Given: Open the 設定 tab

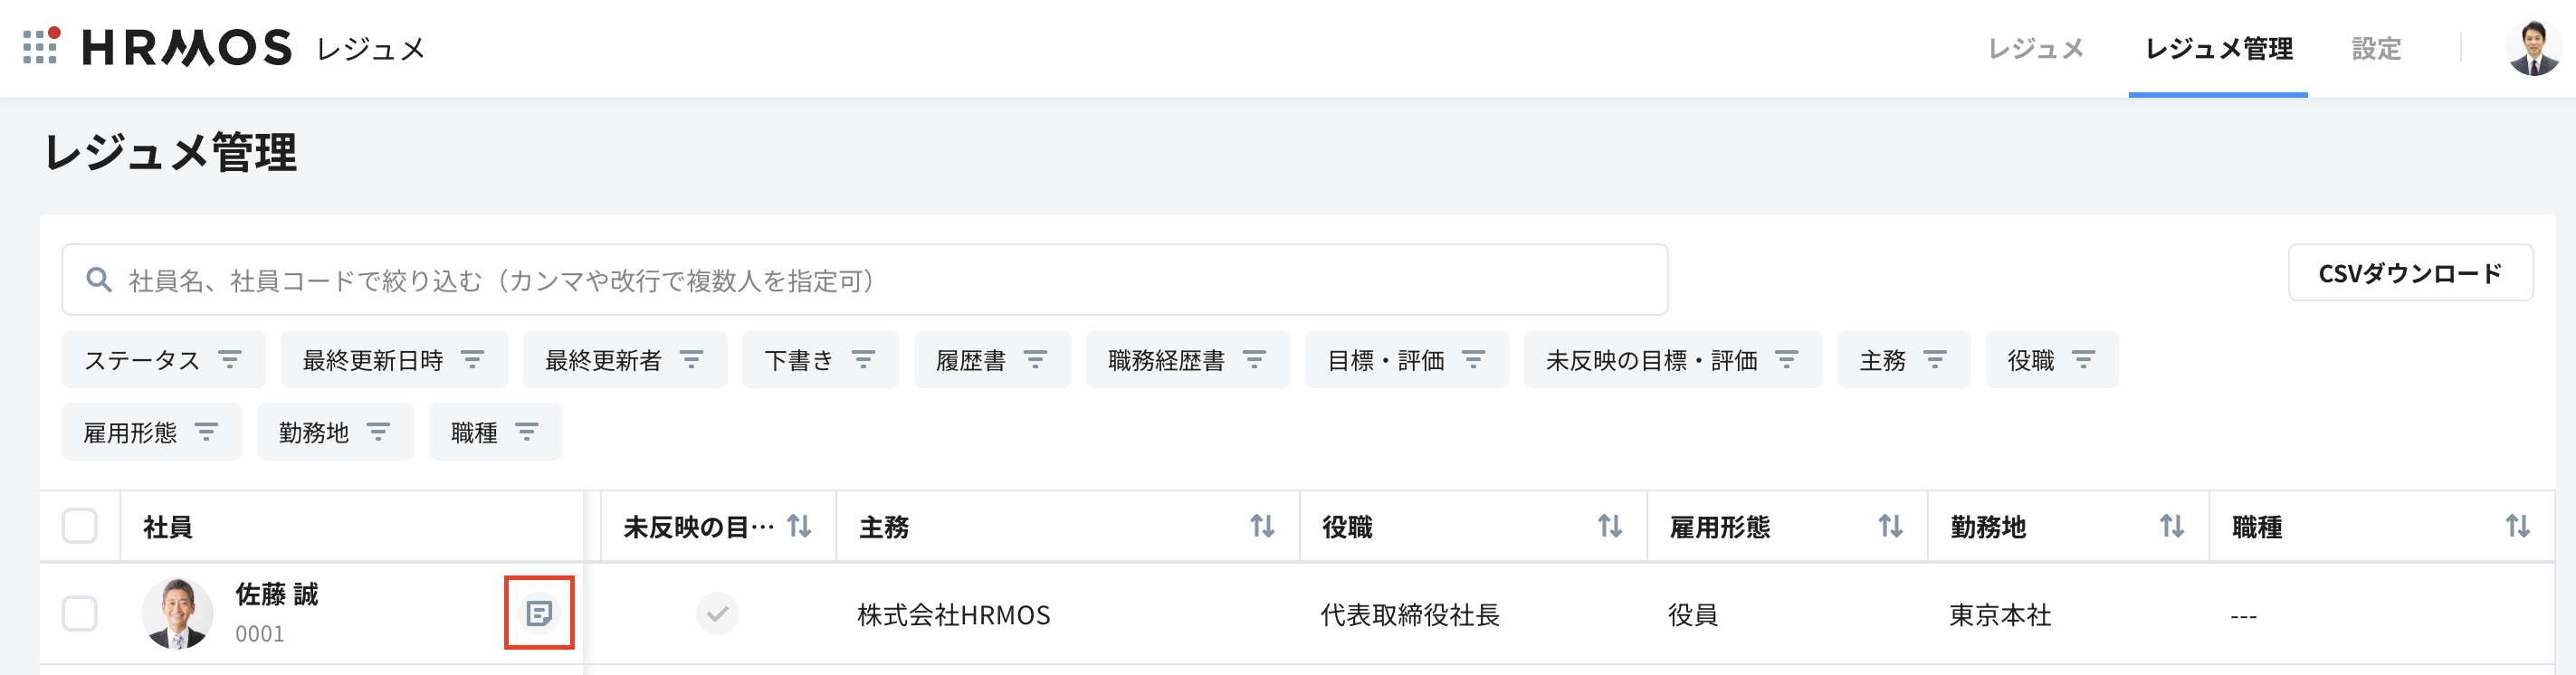Looking at the screenshot, I should (2375, 48).
